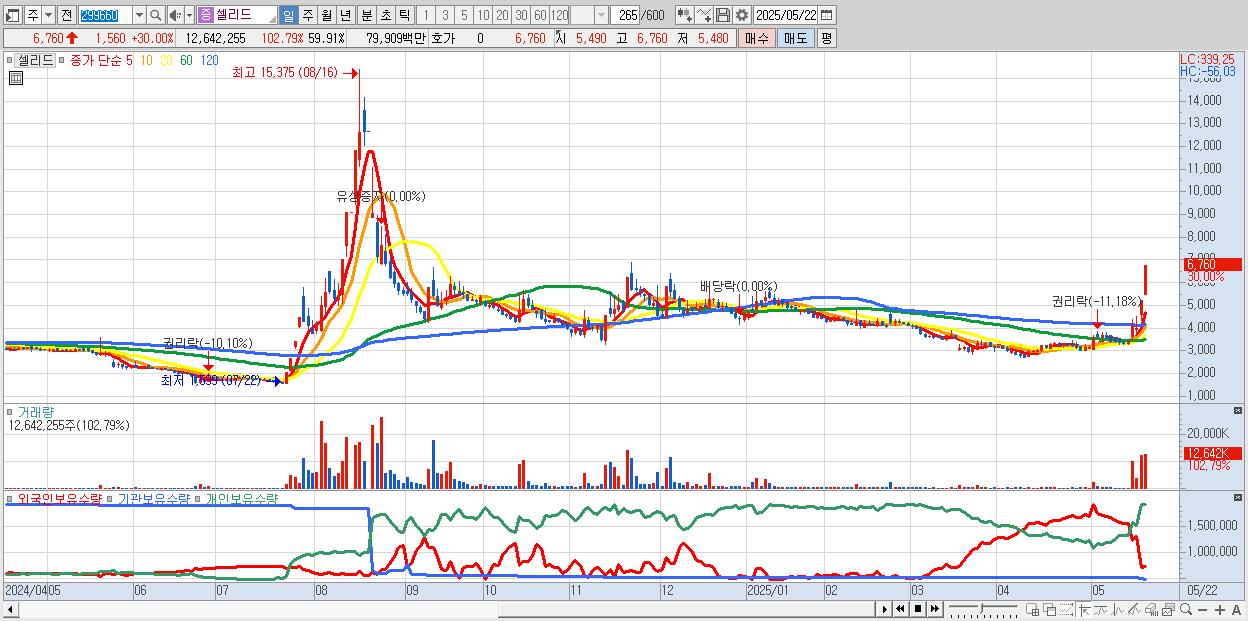Switch to the weekly 주 period
The width and height of the screenshot is (1248, 621).
point(307,15)
